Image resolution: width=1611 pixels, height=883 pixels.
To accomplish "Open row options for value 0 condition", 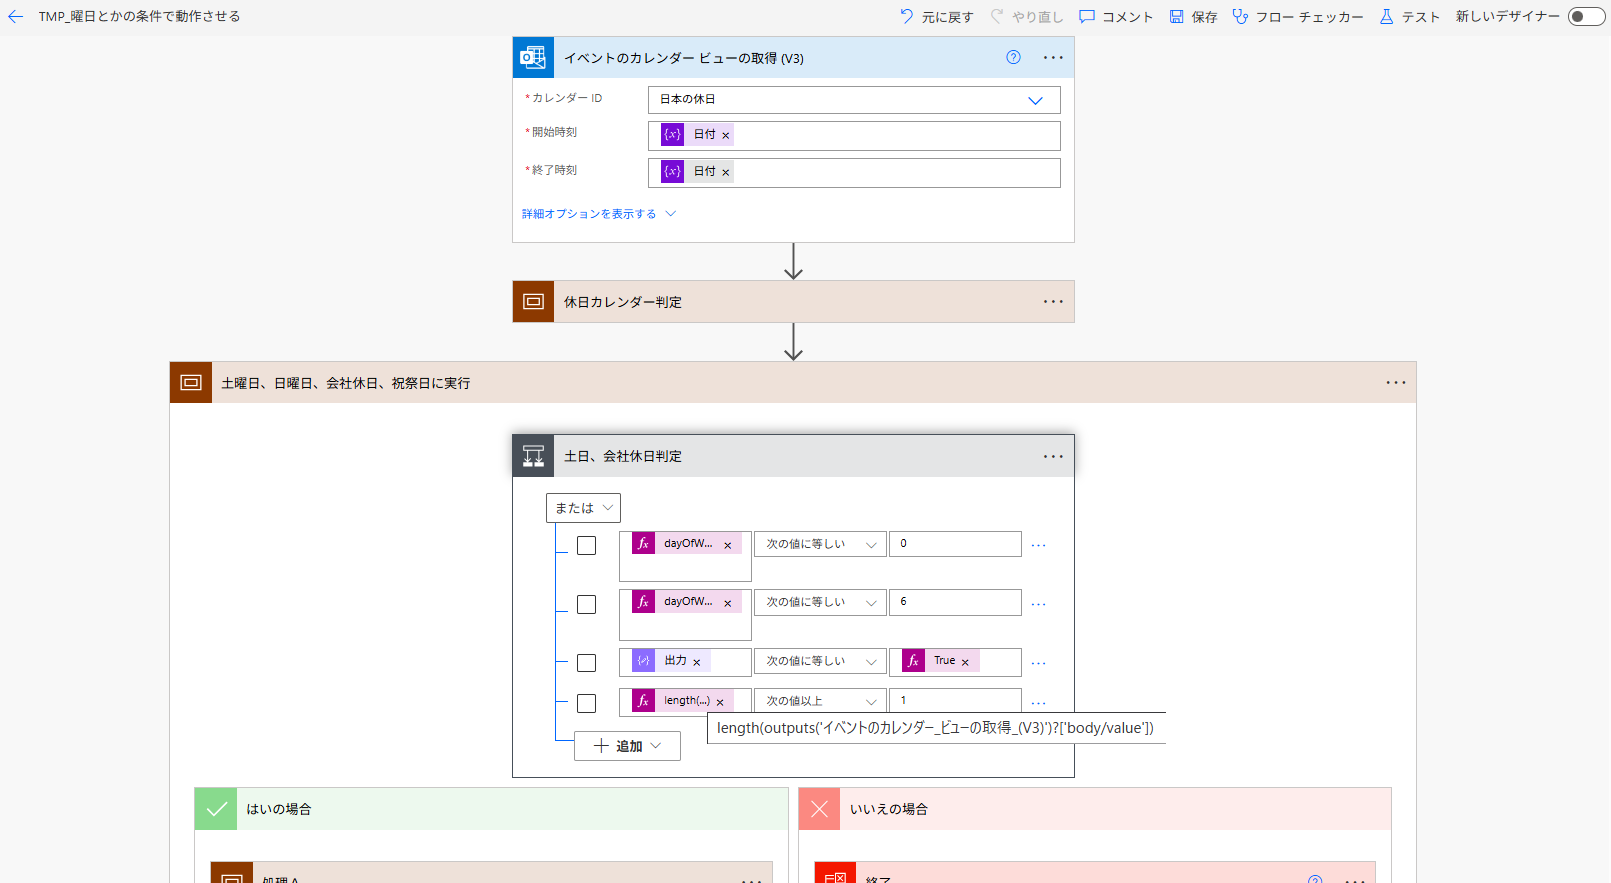I will tap(1038, 546).
